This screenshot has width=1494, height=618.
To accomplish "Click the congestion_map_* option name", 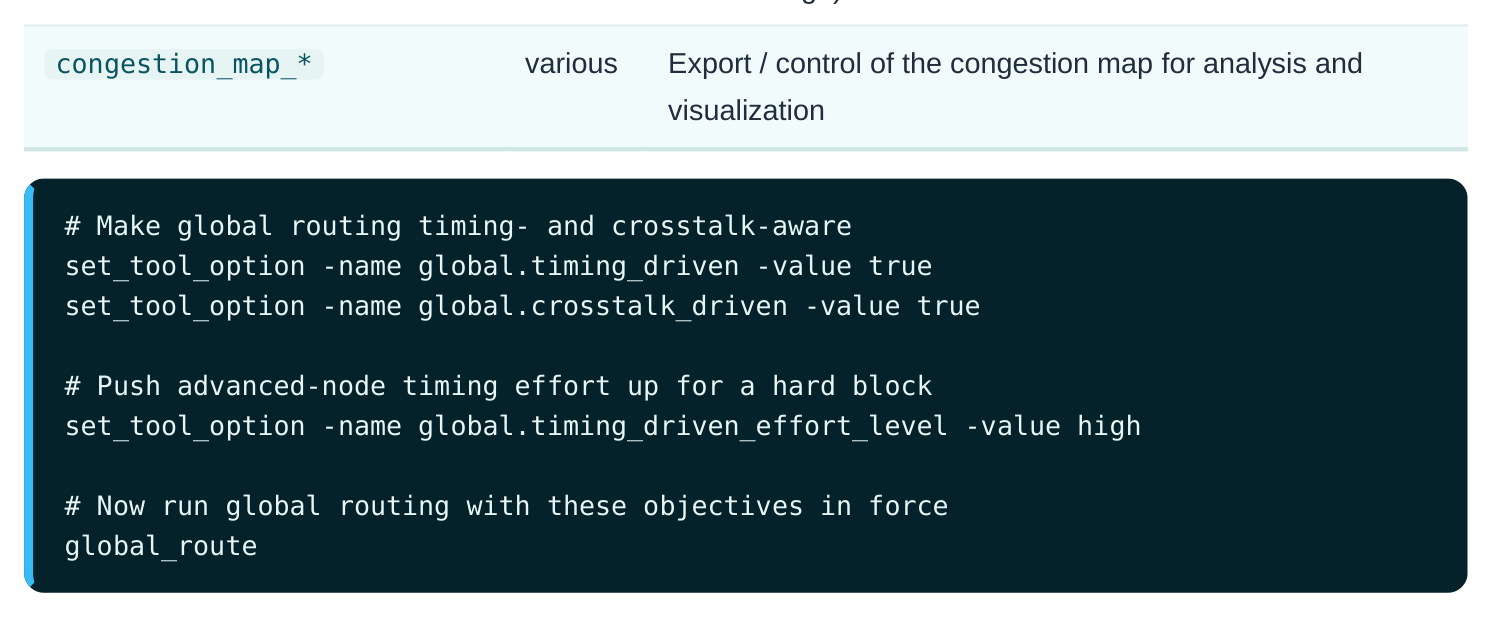I will point(184,64).
